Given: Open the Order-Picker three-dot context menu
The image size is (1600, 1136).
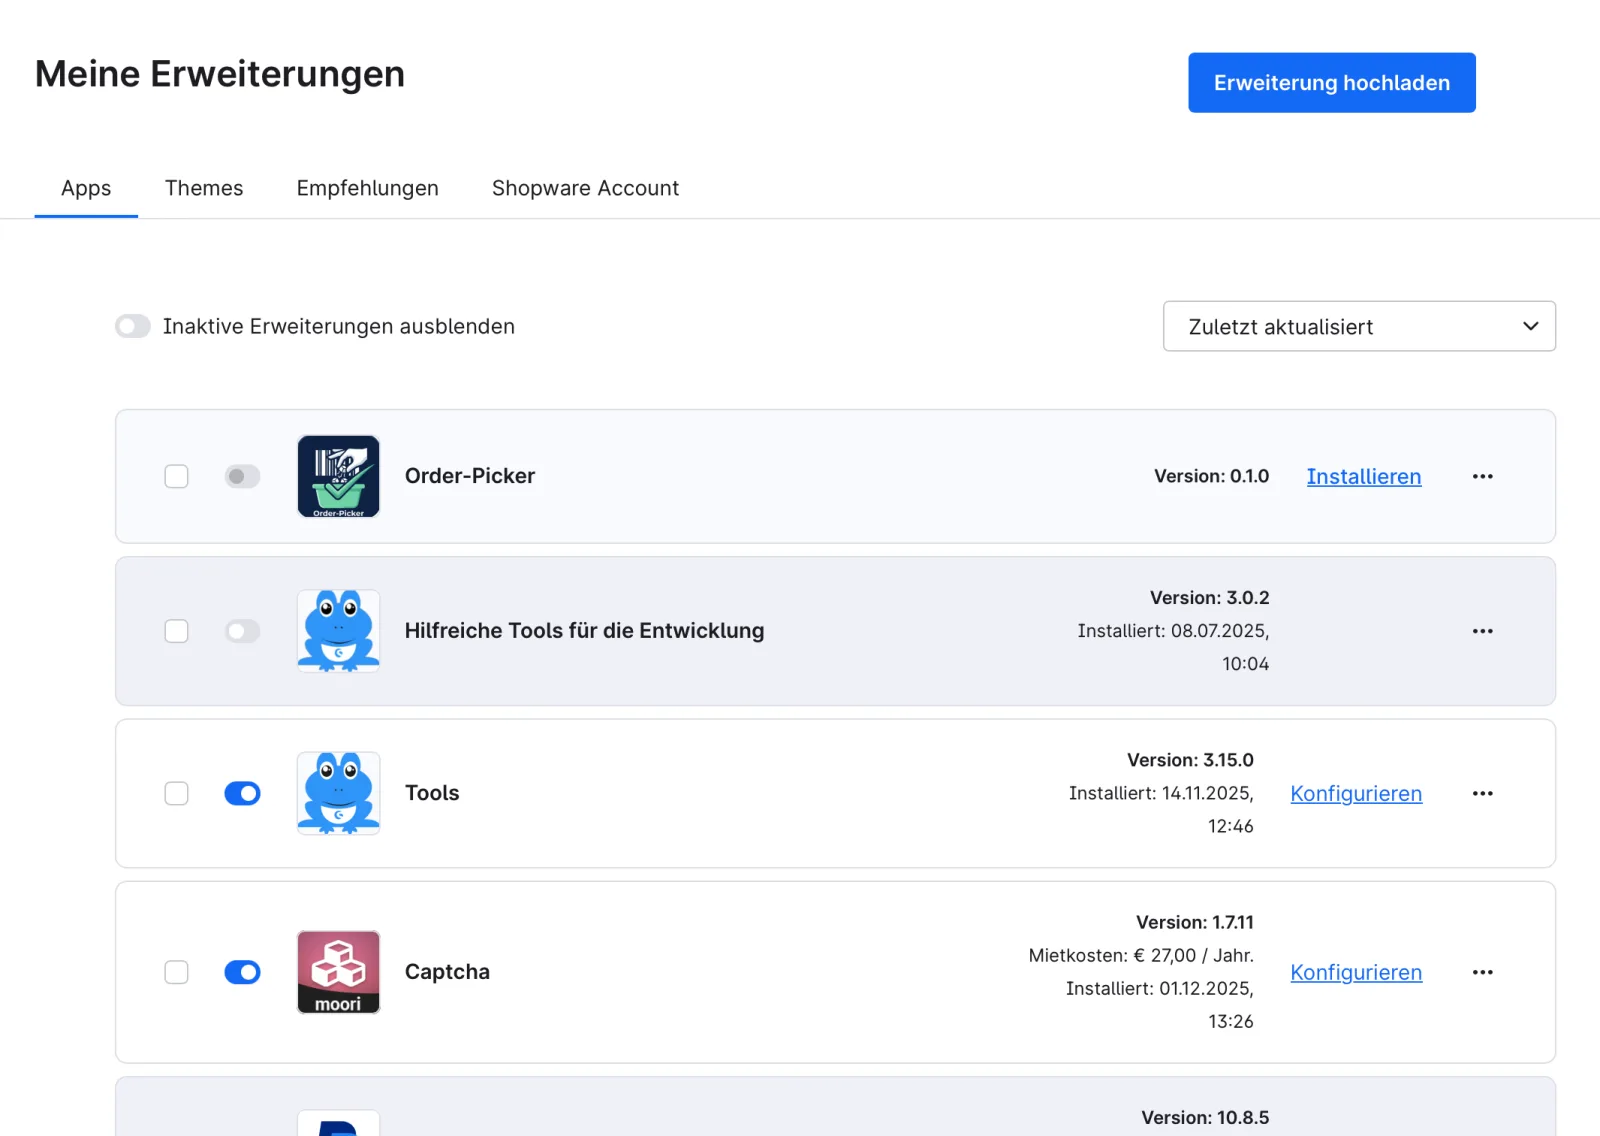Looking at the screenshot, I should (1482, 476).
